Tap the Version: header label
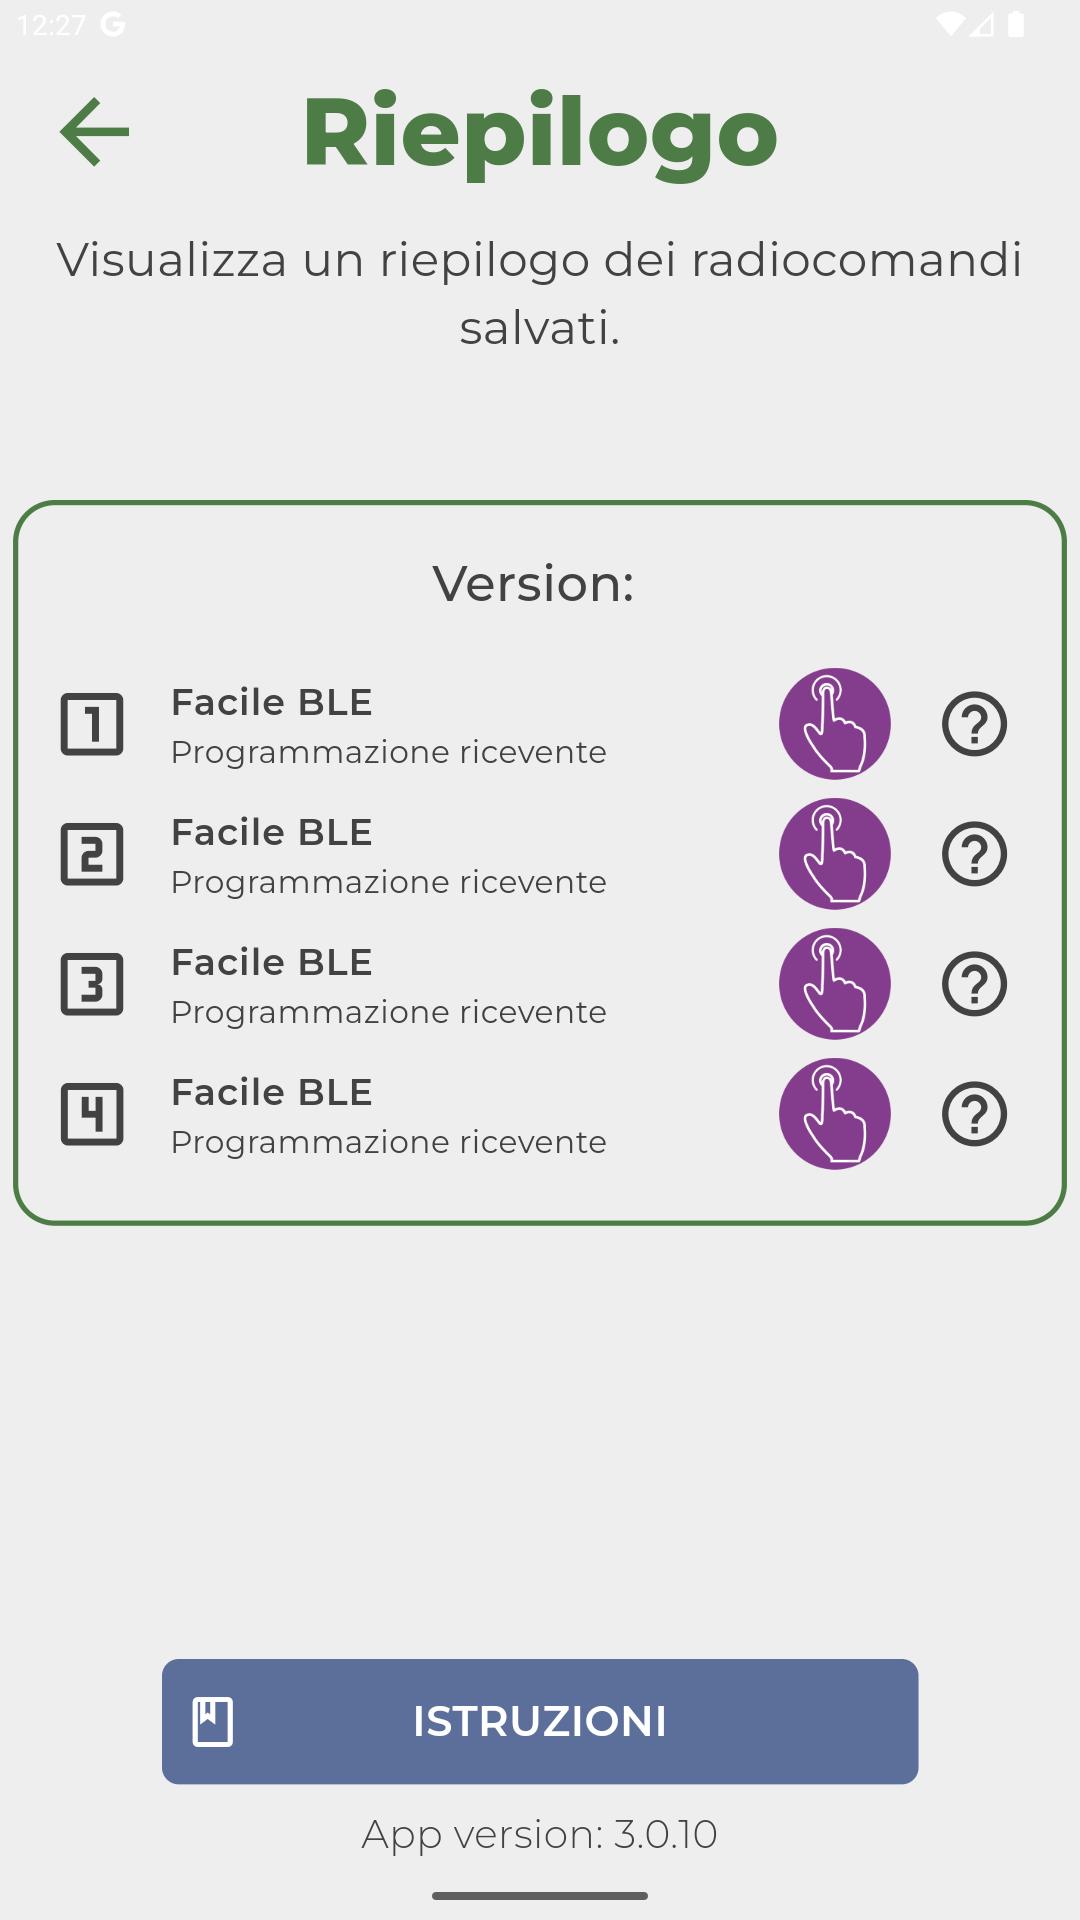Screen dimensions: 1080x1920 click(534, 583)
